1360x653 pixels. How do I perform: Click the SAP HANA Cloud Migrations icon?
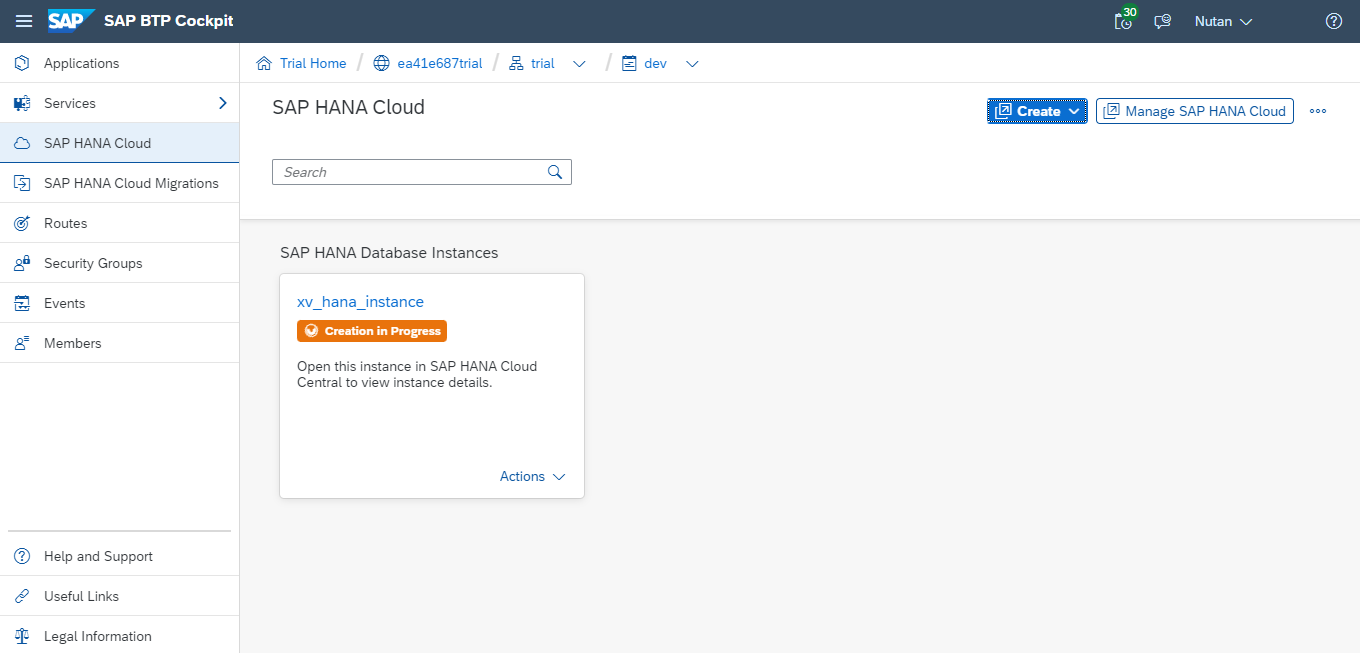pos(22,183)
